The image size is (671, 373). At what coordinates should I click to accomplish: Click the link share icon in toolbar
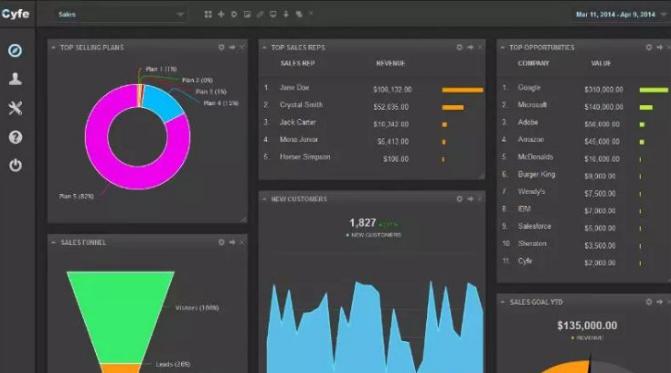tap(260, 14)
